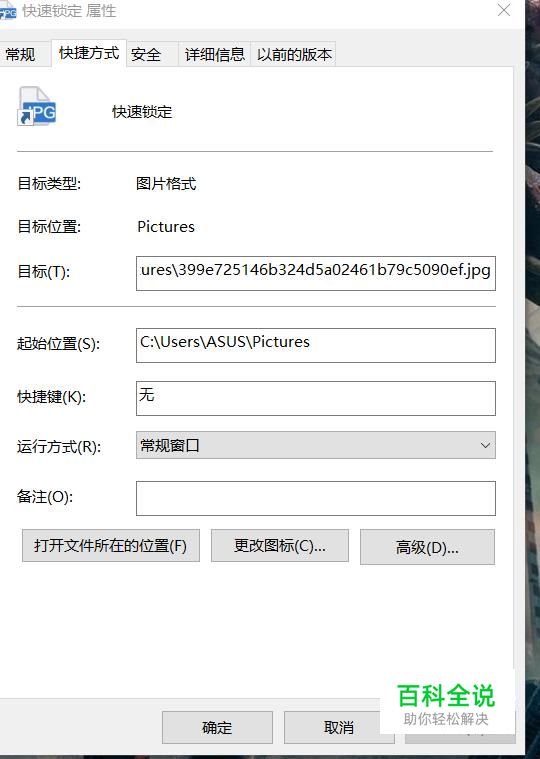540x759 pixels.
Task: Click the 快捷键(K) field showing 无
Action: pyautogui.click(x=315, y=398)
